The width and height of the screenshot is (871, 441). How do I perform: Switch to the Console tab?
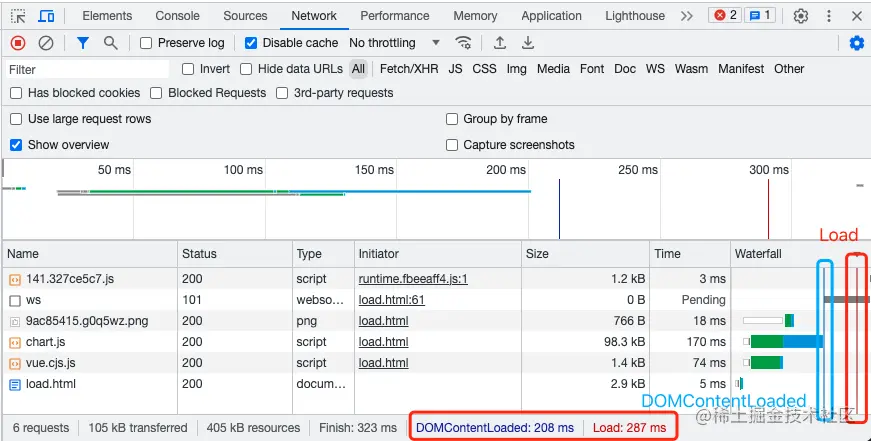[177, 16]
